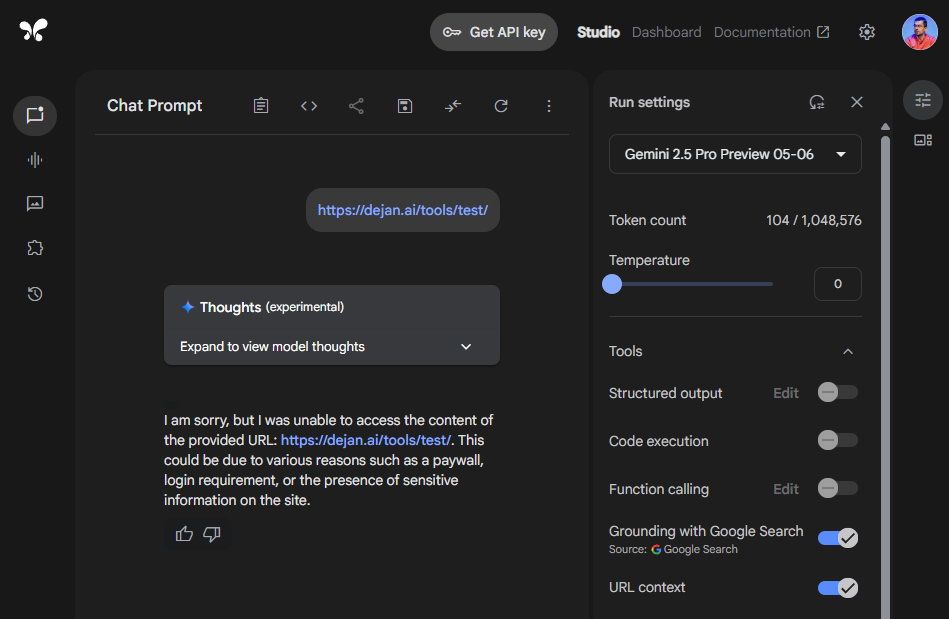Reset run settings to default icon
Screen dimensions: 949x619
coord(817,102)
